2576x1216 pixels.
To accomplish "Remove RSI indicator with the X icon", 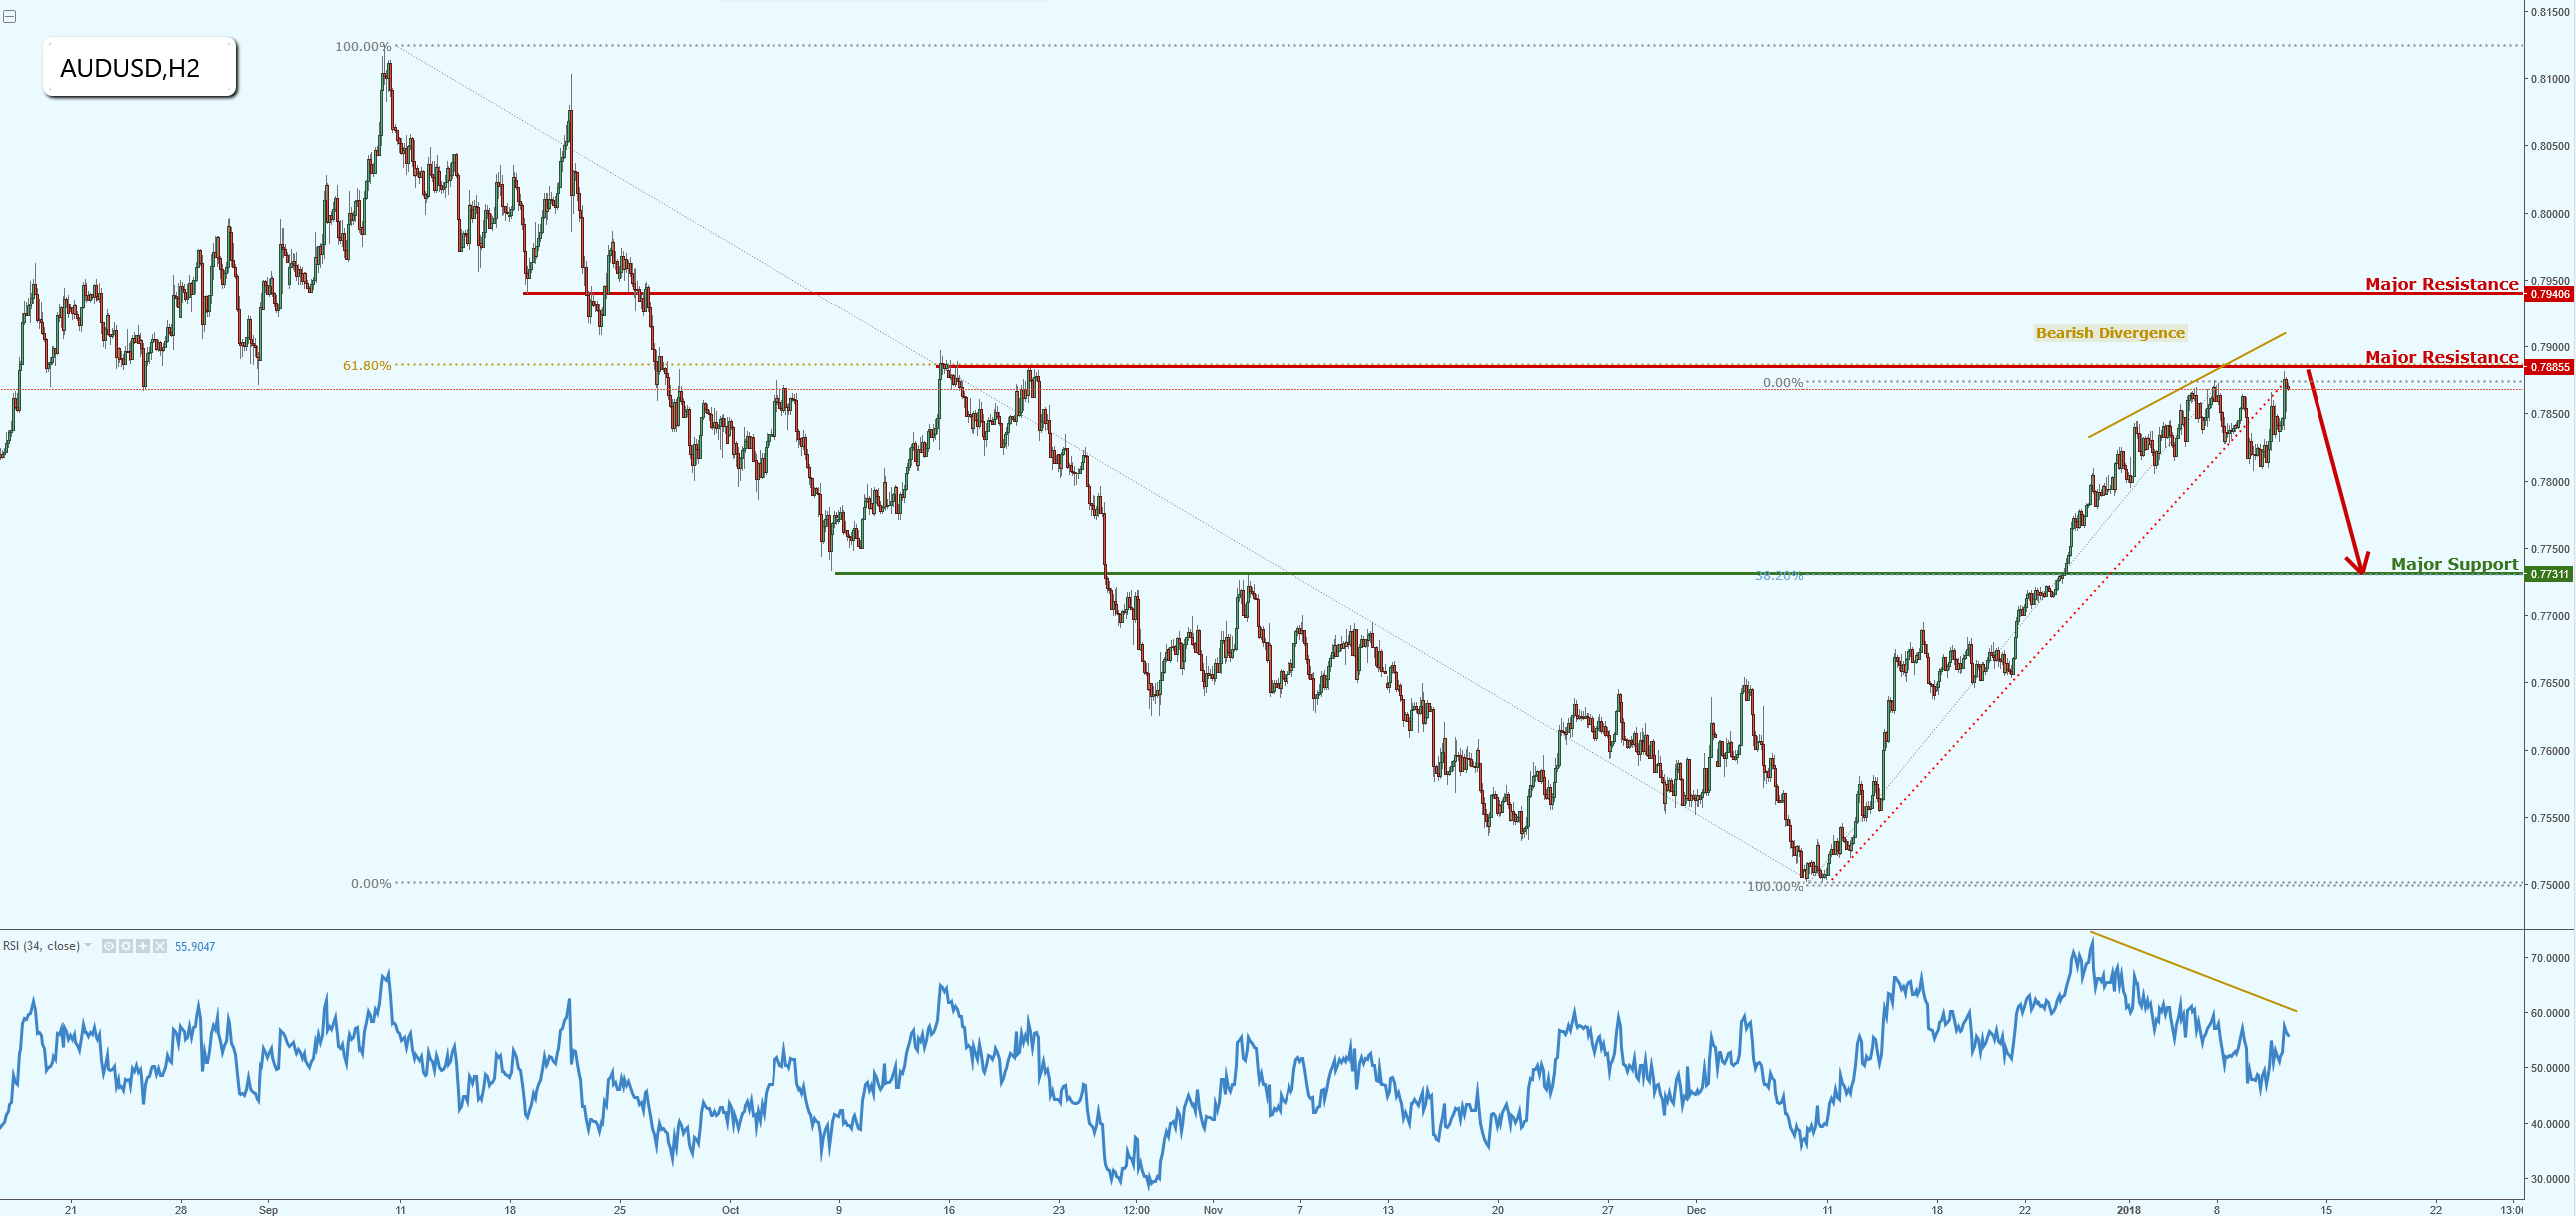I will point(160,947).
